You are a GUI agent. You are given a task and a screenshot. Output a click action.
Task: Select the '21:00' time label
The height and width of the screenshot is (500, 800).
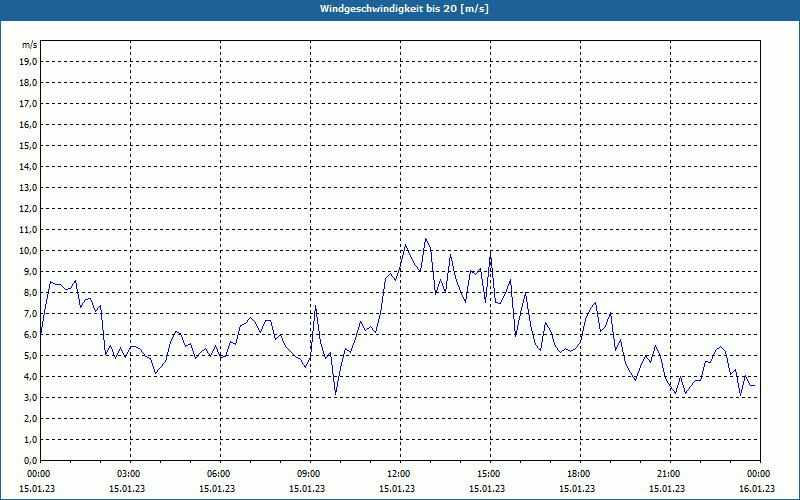click(x=667, y=474)
